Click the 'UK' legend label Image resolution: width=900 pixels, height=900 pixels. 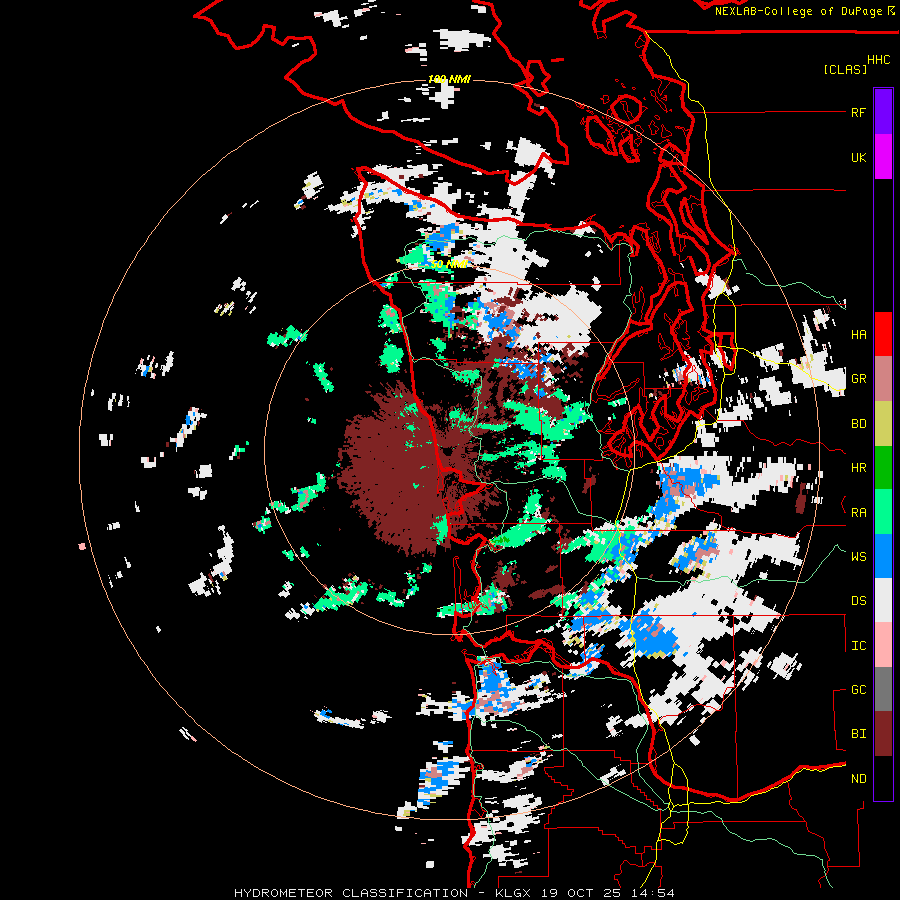[858, 157]
